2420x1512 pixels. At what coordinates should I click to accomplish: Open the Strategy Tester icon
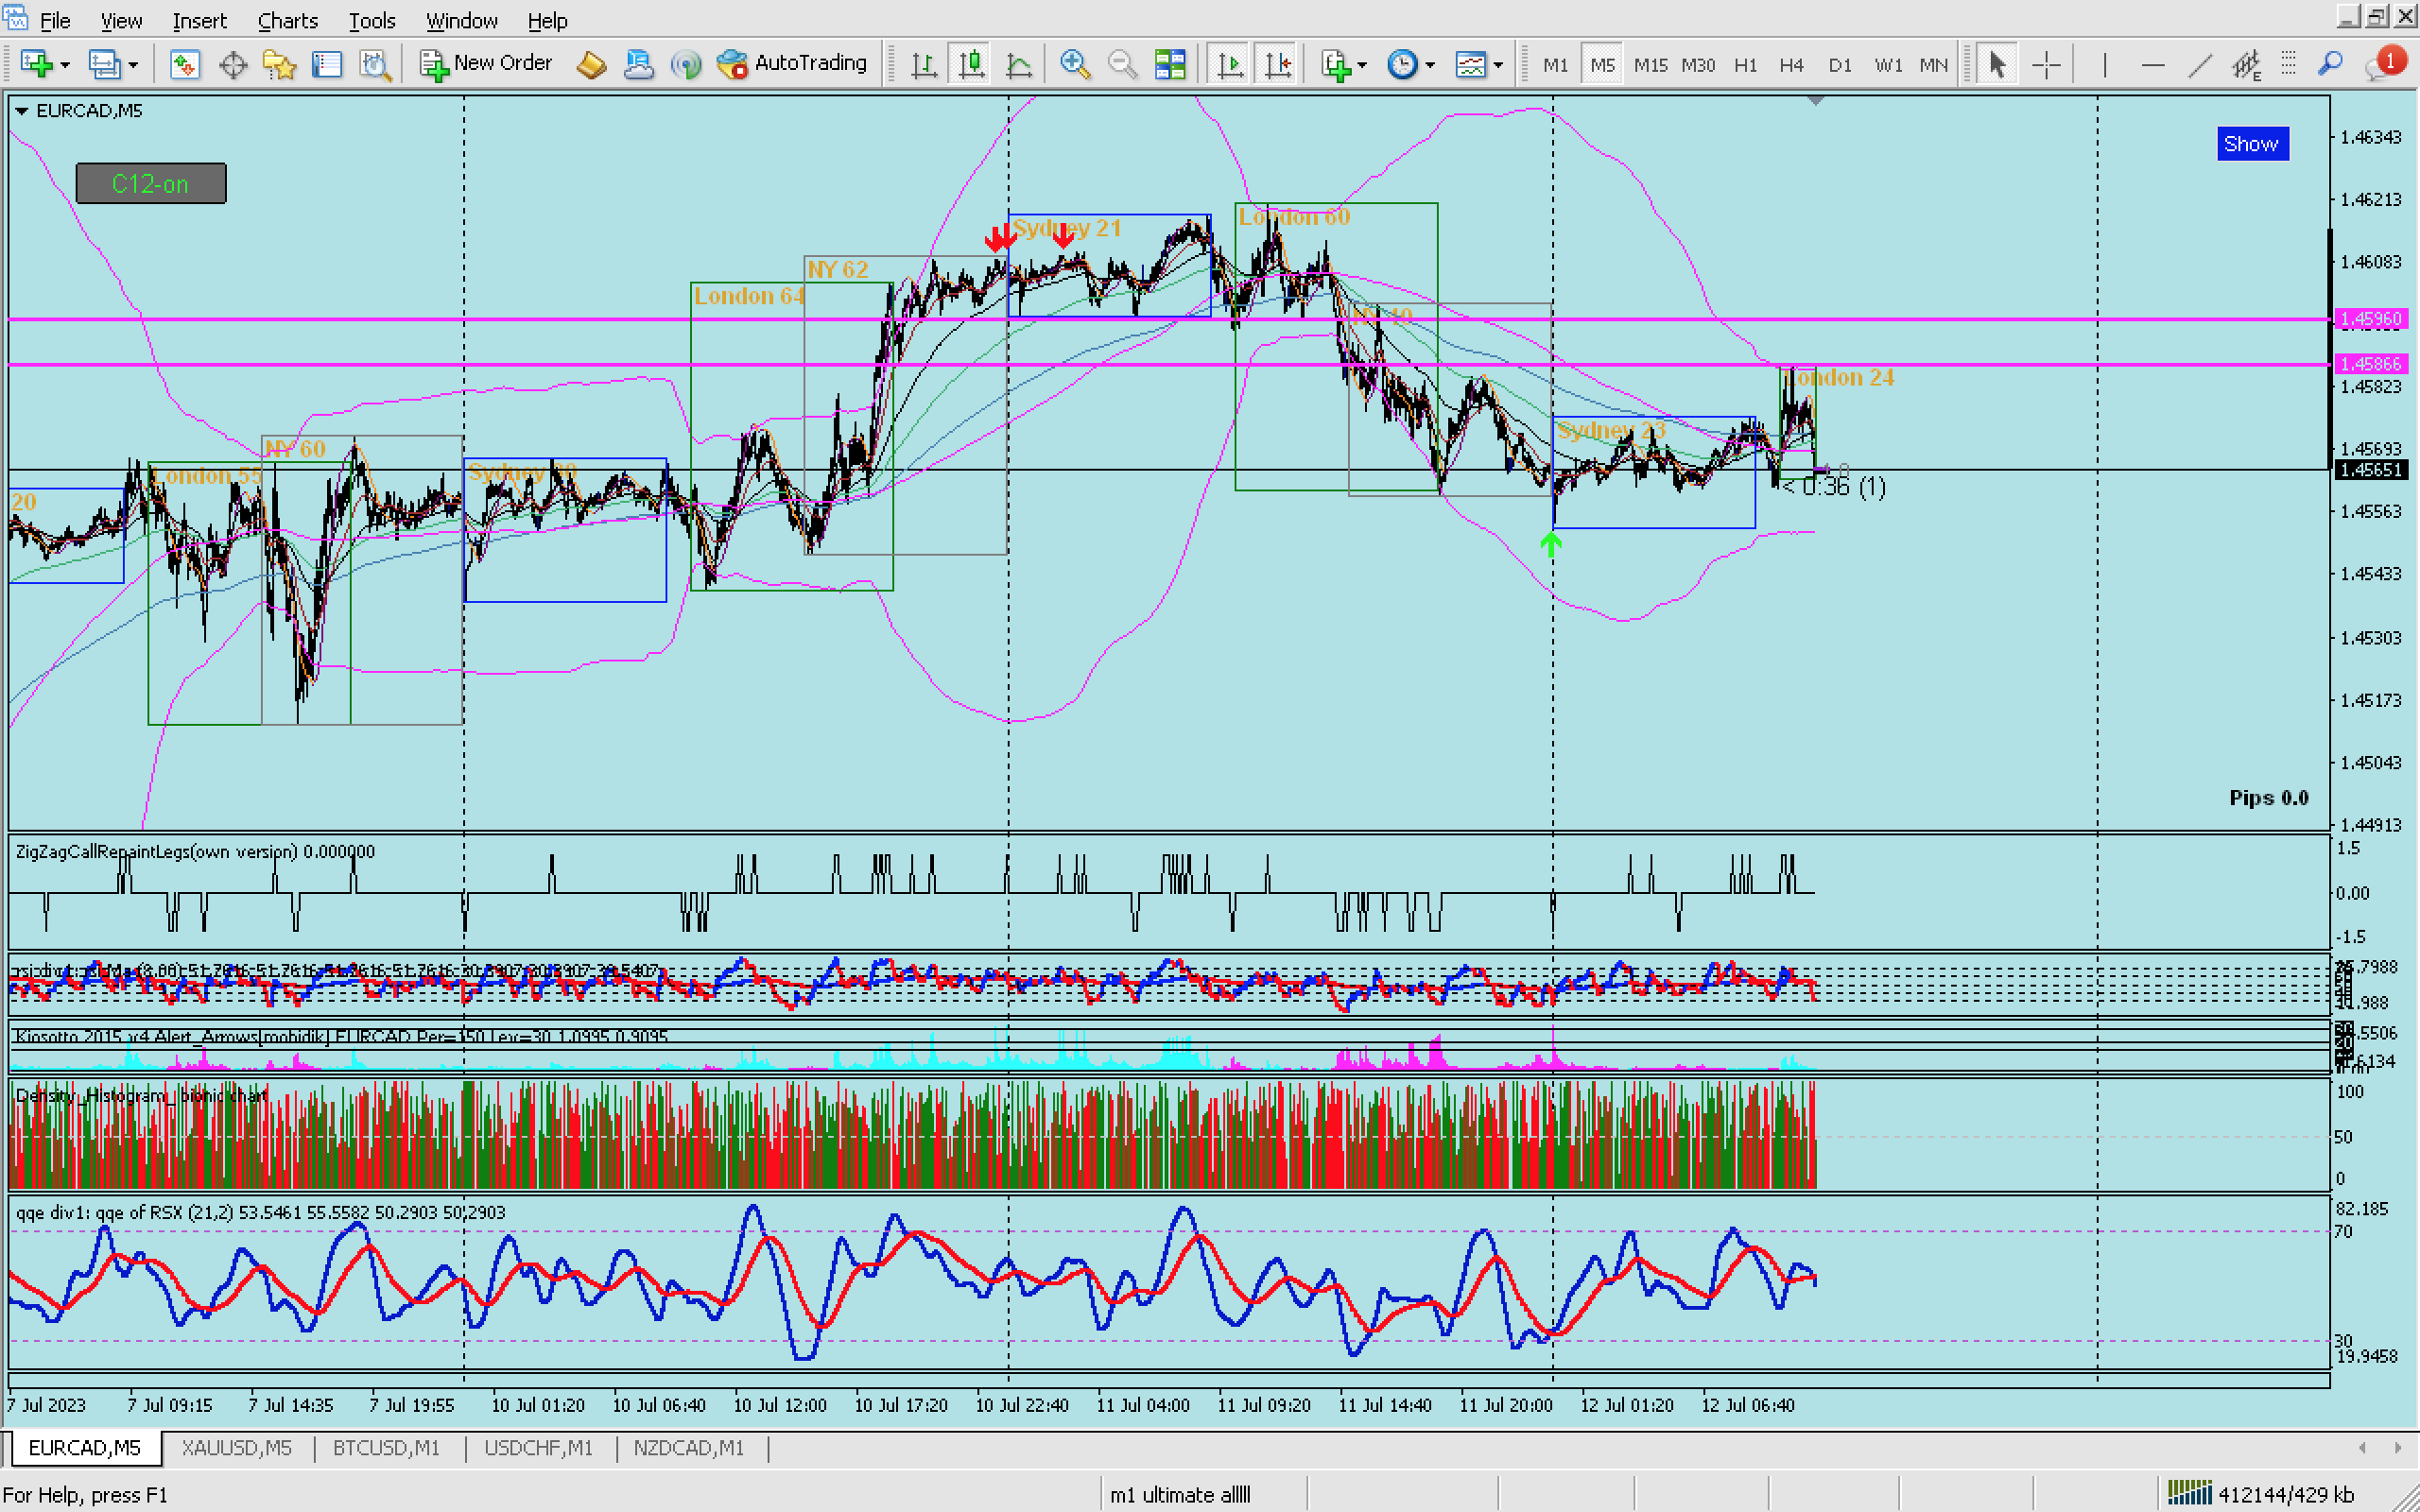click(x=375, y=65)
